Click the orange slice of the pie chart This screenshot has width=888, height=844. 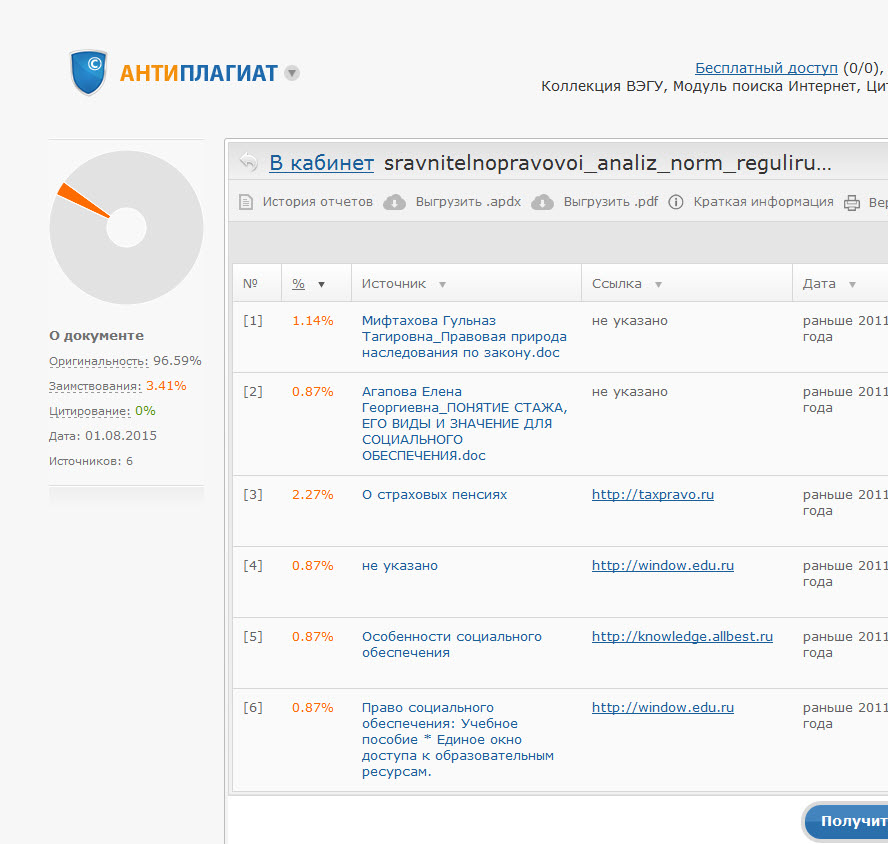click(x=83, y=200)
